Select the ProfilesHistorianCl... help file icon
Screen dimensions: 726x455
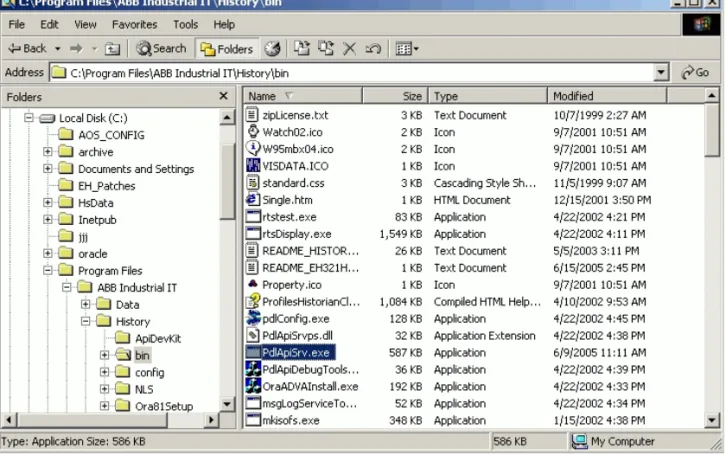(x=252, y=301)
